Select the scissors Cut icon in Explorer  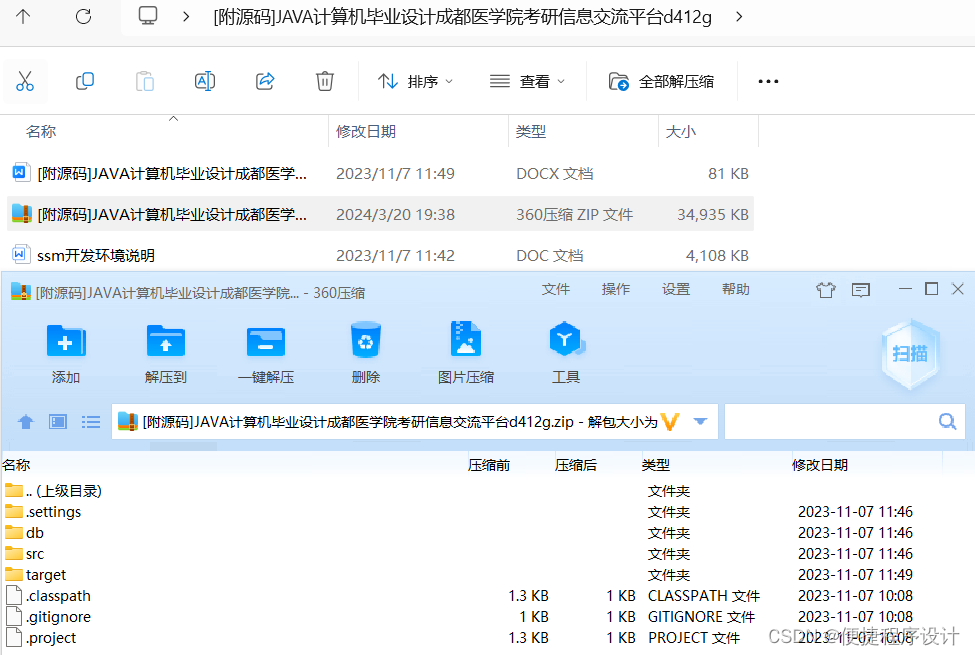coord(25,81)
